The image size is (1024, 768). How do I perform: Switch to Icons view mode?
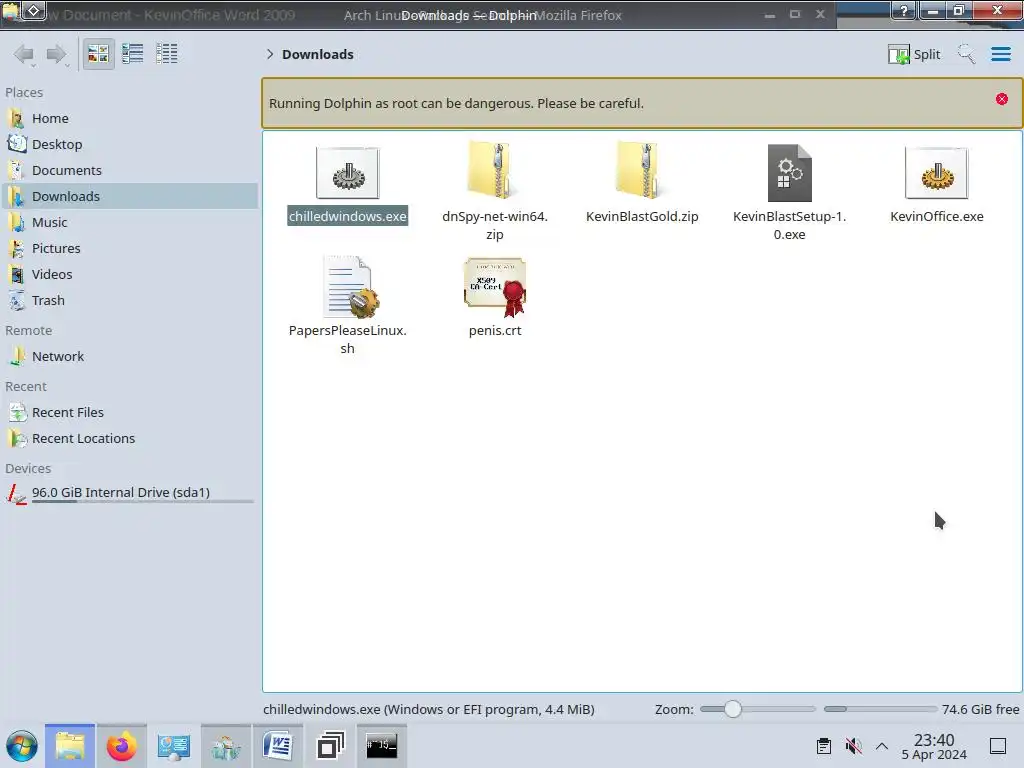pyautogui.click(x=98, y=54)
